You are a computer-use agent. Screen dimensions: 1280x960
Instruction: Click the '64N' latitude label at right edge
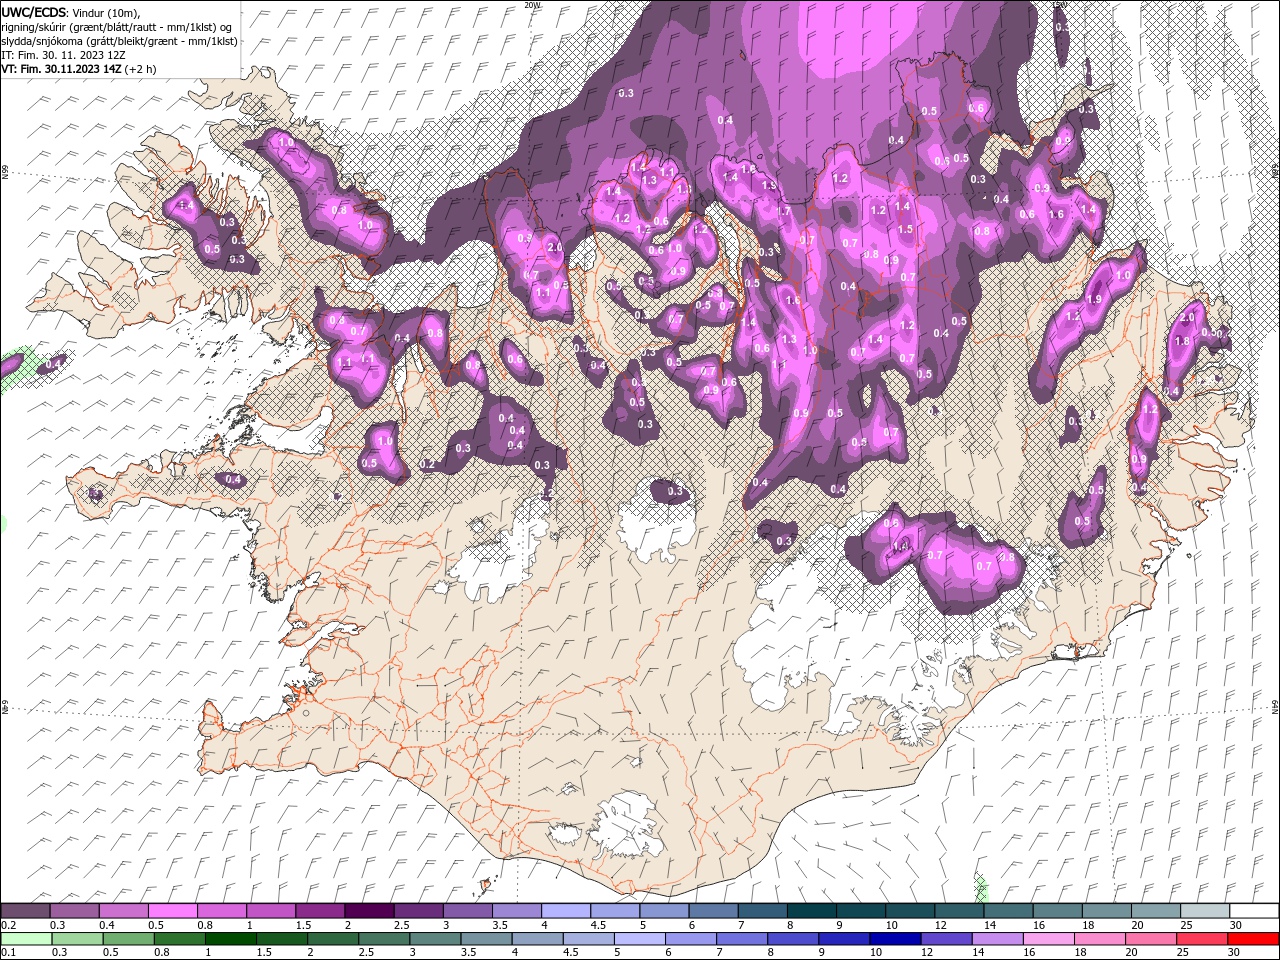pos(1275,706)
